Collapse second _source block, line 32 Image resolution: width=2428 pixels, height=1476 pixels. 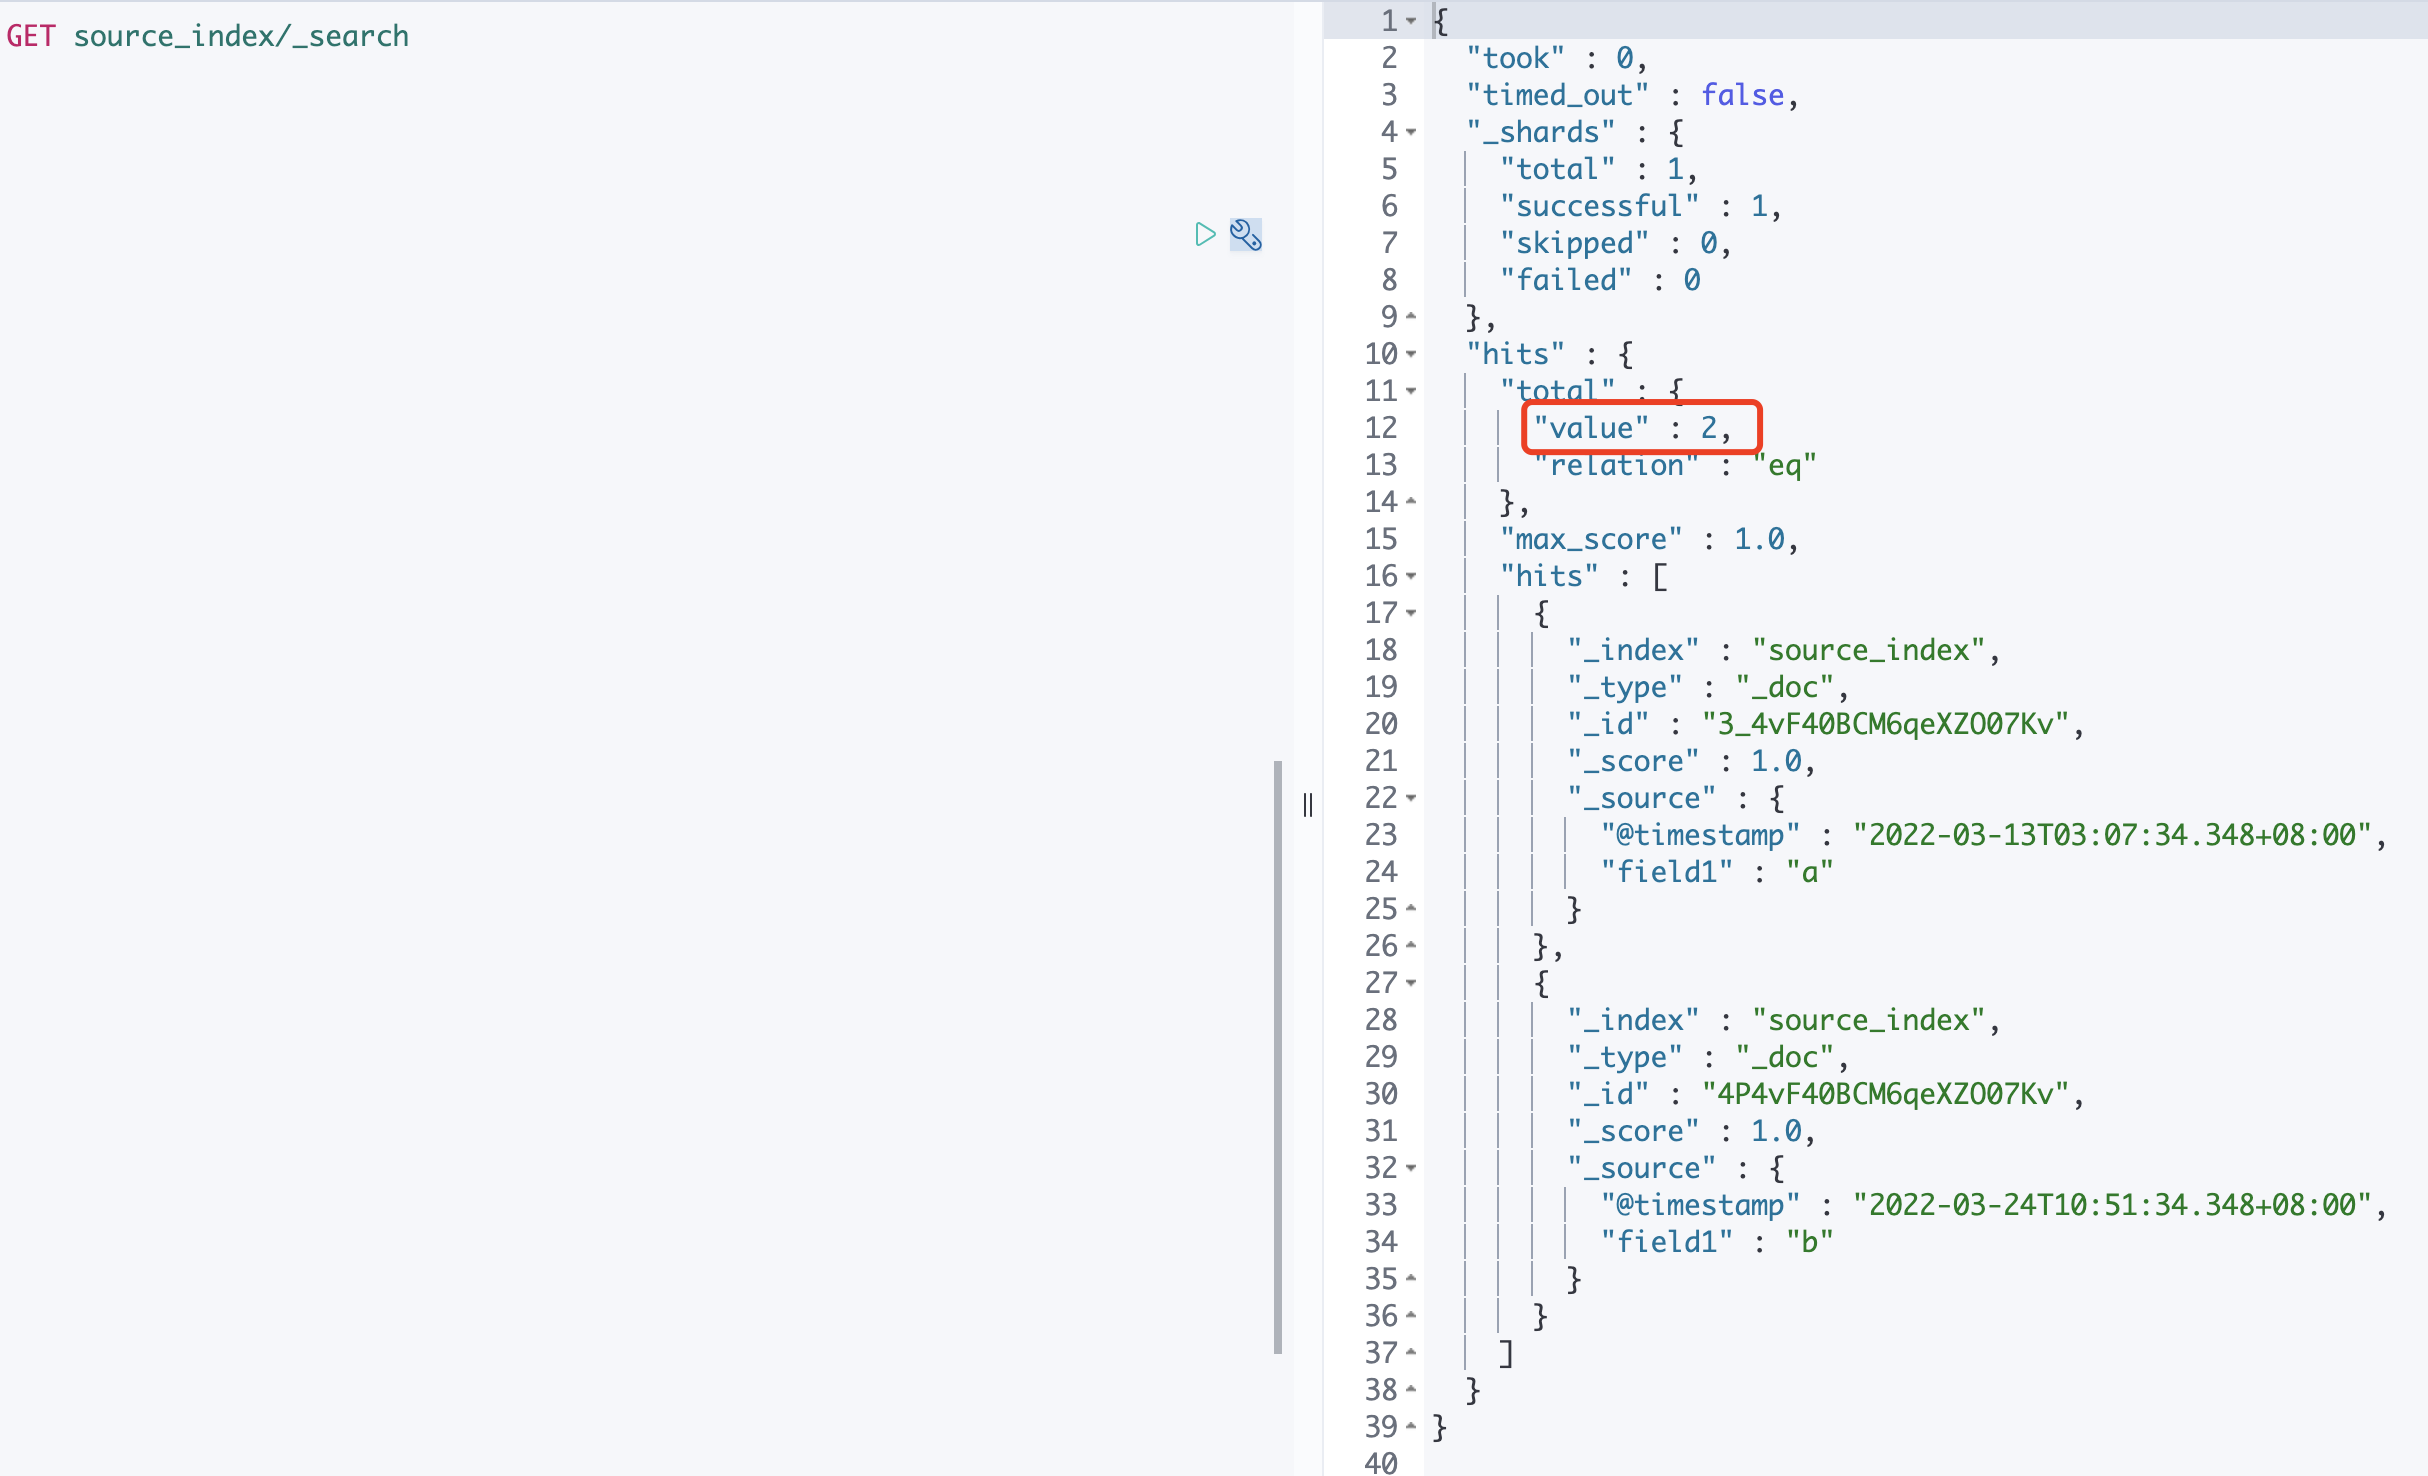(x=1411, y=1168)
